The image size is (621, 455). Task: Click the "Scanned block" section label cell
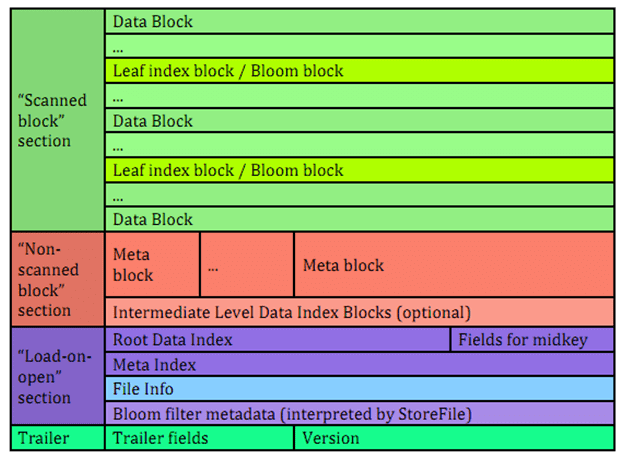[x=57, y=120]
